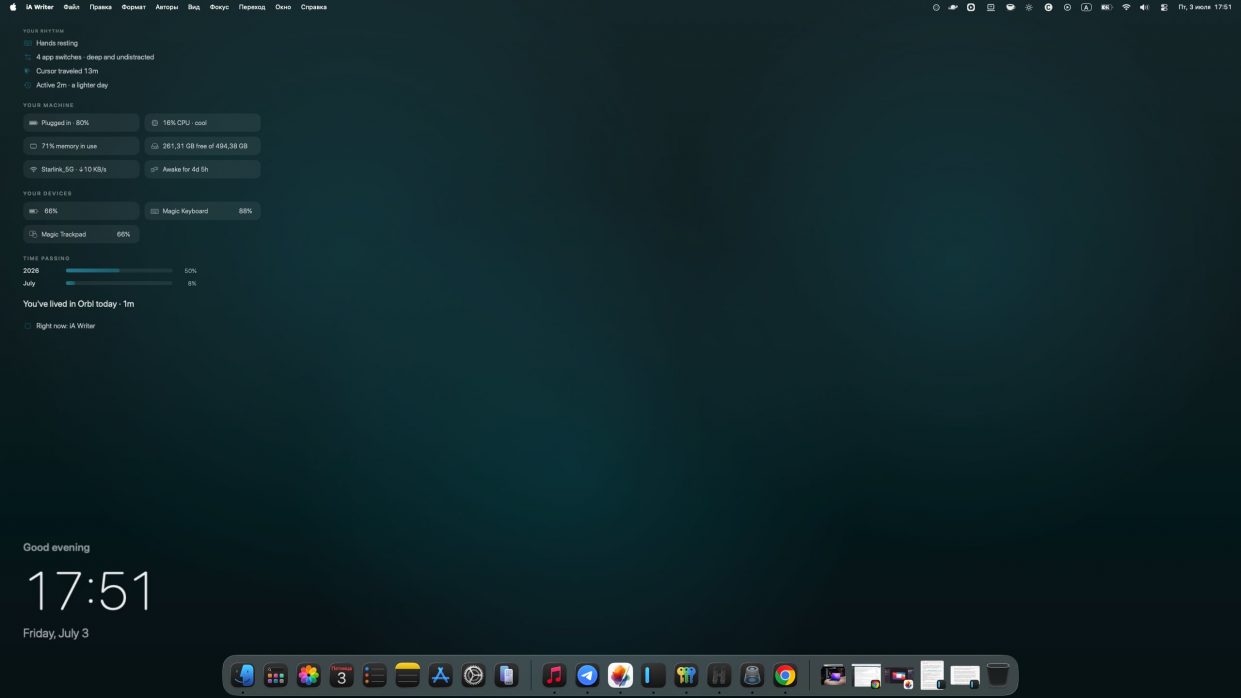Click menu bar date and time Пт, 3 июля
Viewport: 1241px width, 698px height.
tap(1205, 7)
